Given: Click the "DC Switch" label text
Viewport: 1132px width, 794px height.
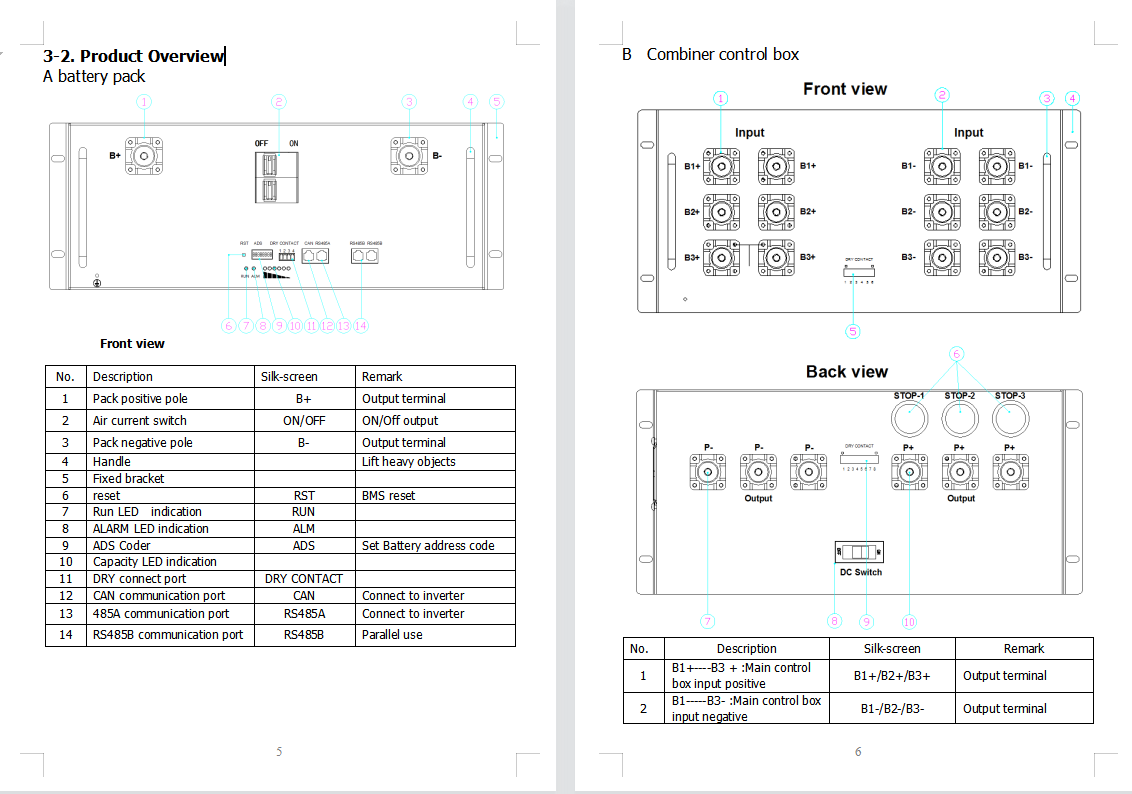Looking at the screenshot, I should (x=861, y=572).
